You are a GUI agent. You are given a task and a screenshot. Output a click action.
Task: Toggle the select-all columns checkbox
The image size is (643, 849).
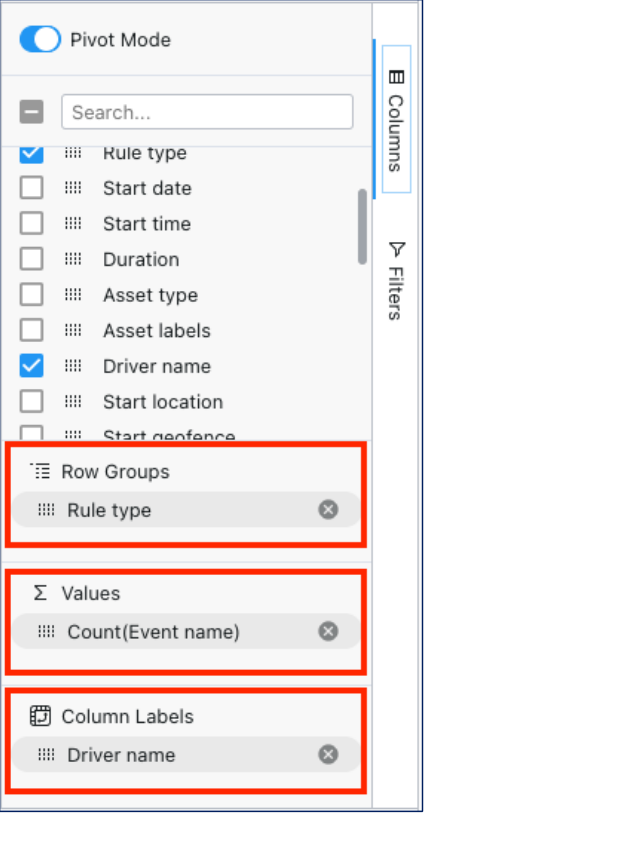(32, 112)
